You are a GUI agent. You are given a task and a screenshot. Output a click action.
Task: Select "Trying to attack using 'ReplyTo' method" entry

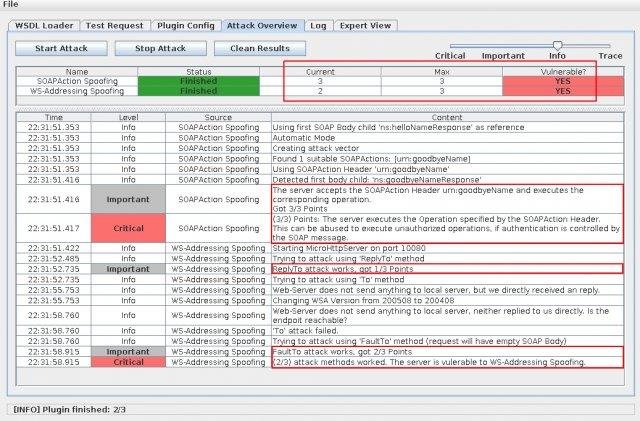[447, 259]
